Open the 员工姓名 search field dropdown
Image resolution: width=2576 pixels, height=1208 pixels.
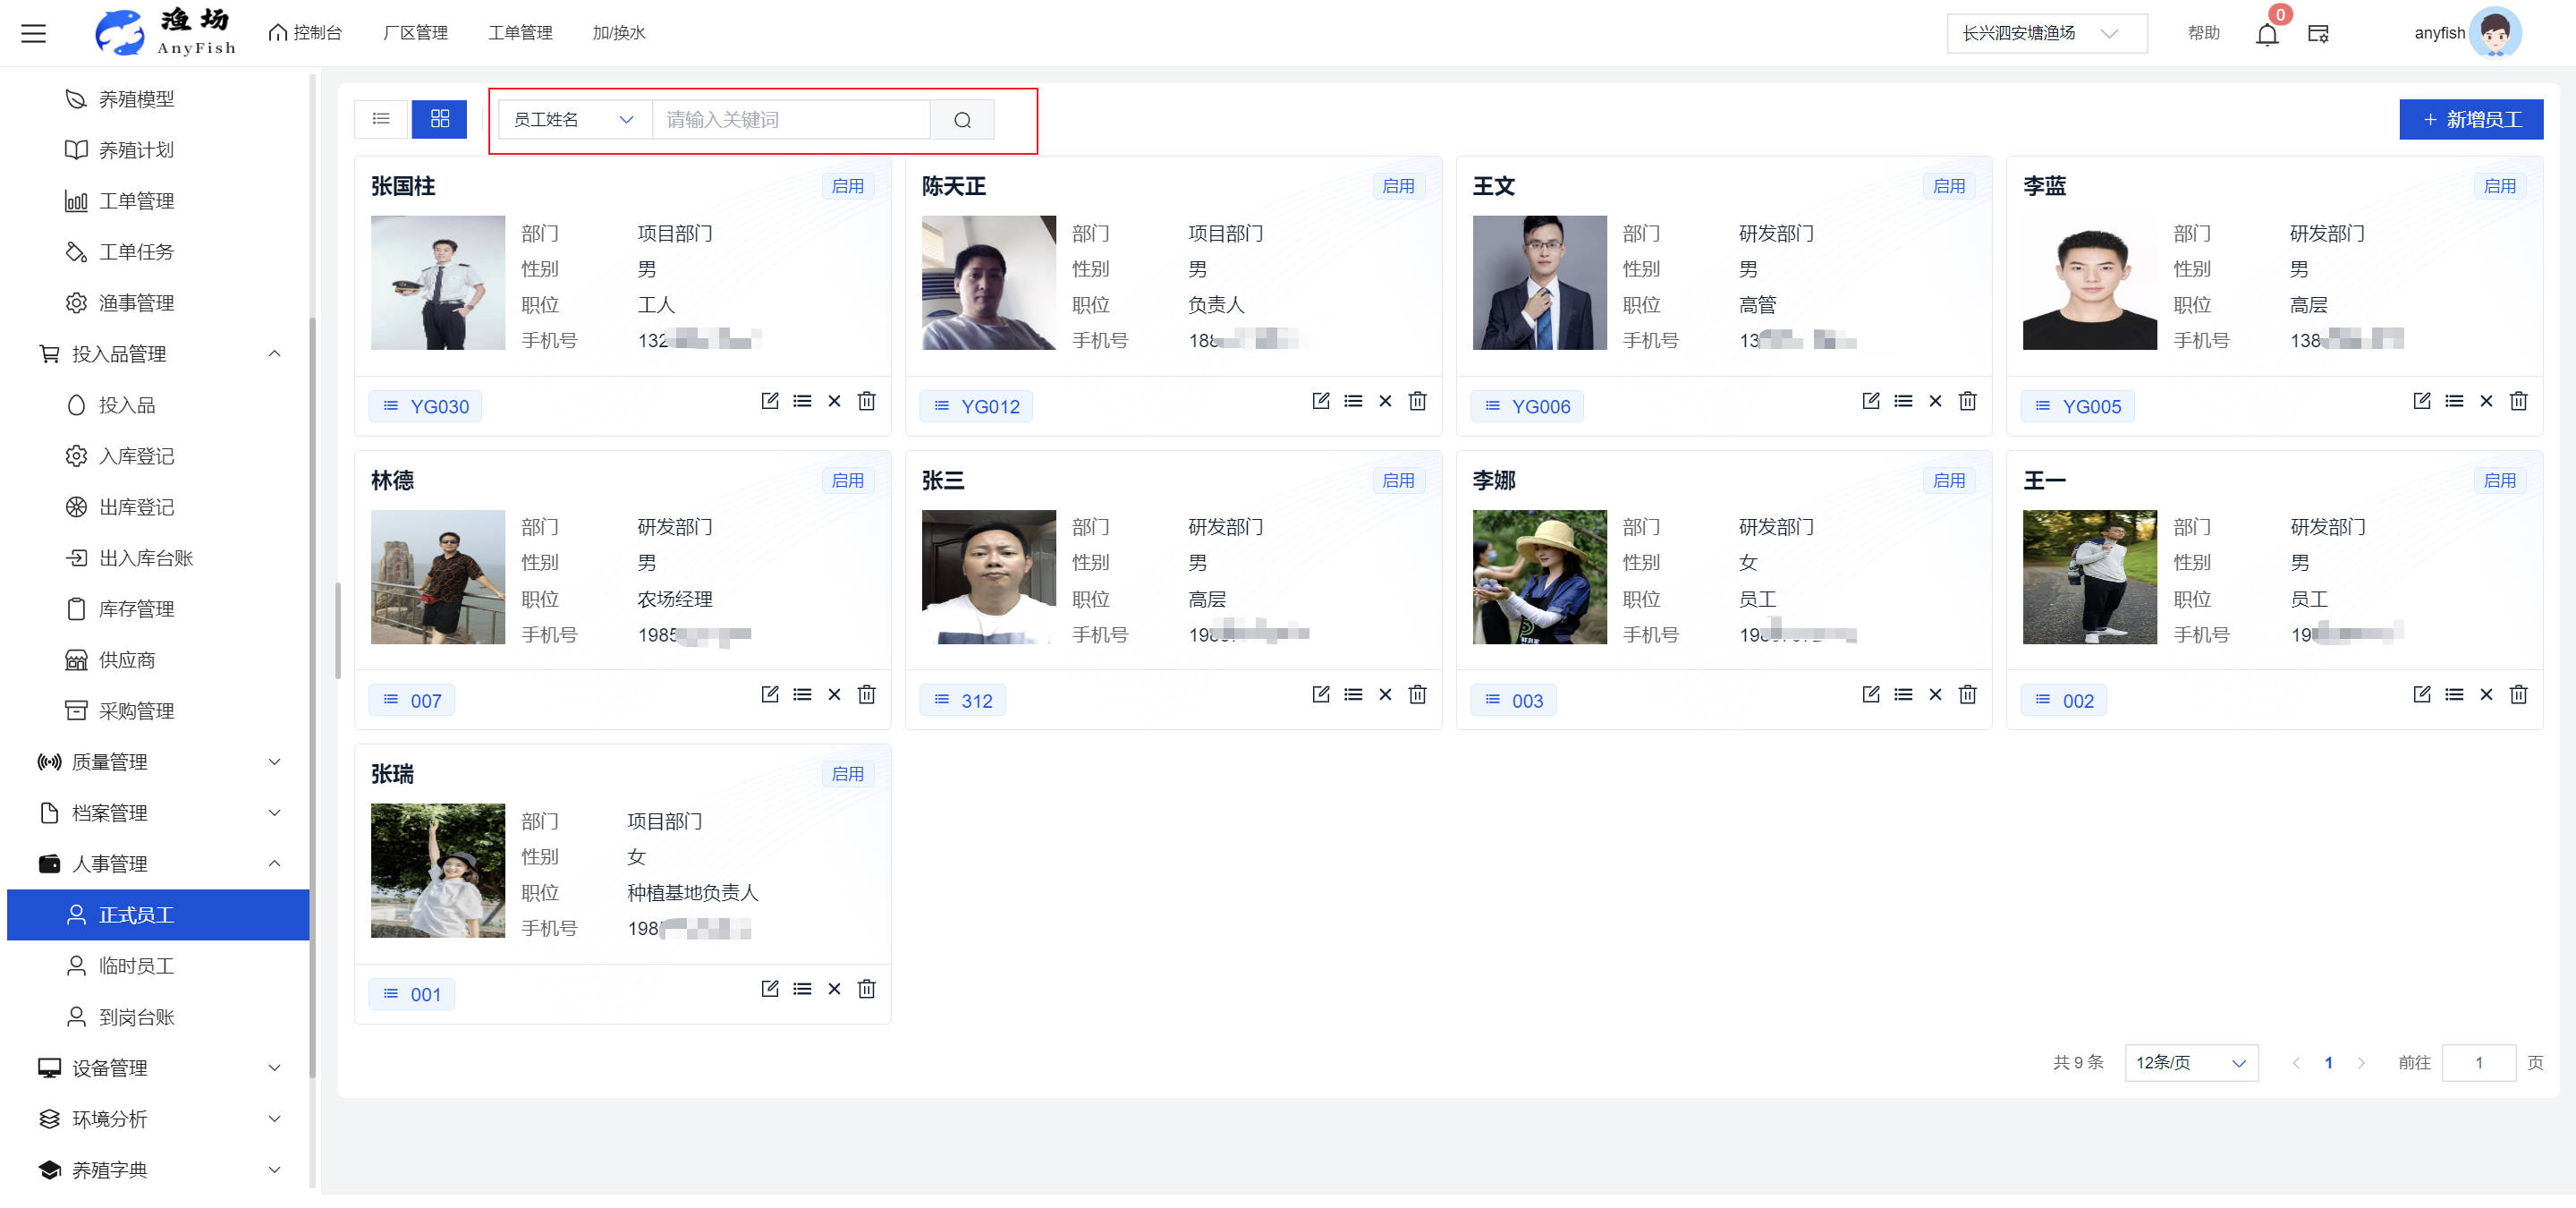tap(574, 120)
